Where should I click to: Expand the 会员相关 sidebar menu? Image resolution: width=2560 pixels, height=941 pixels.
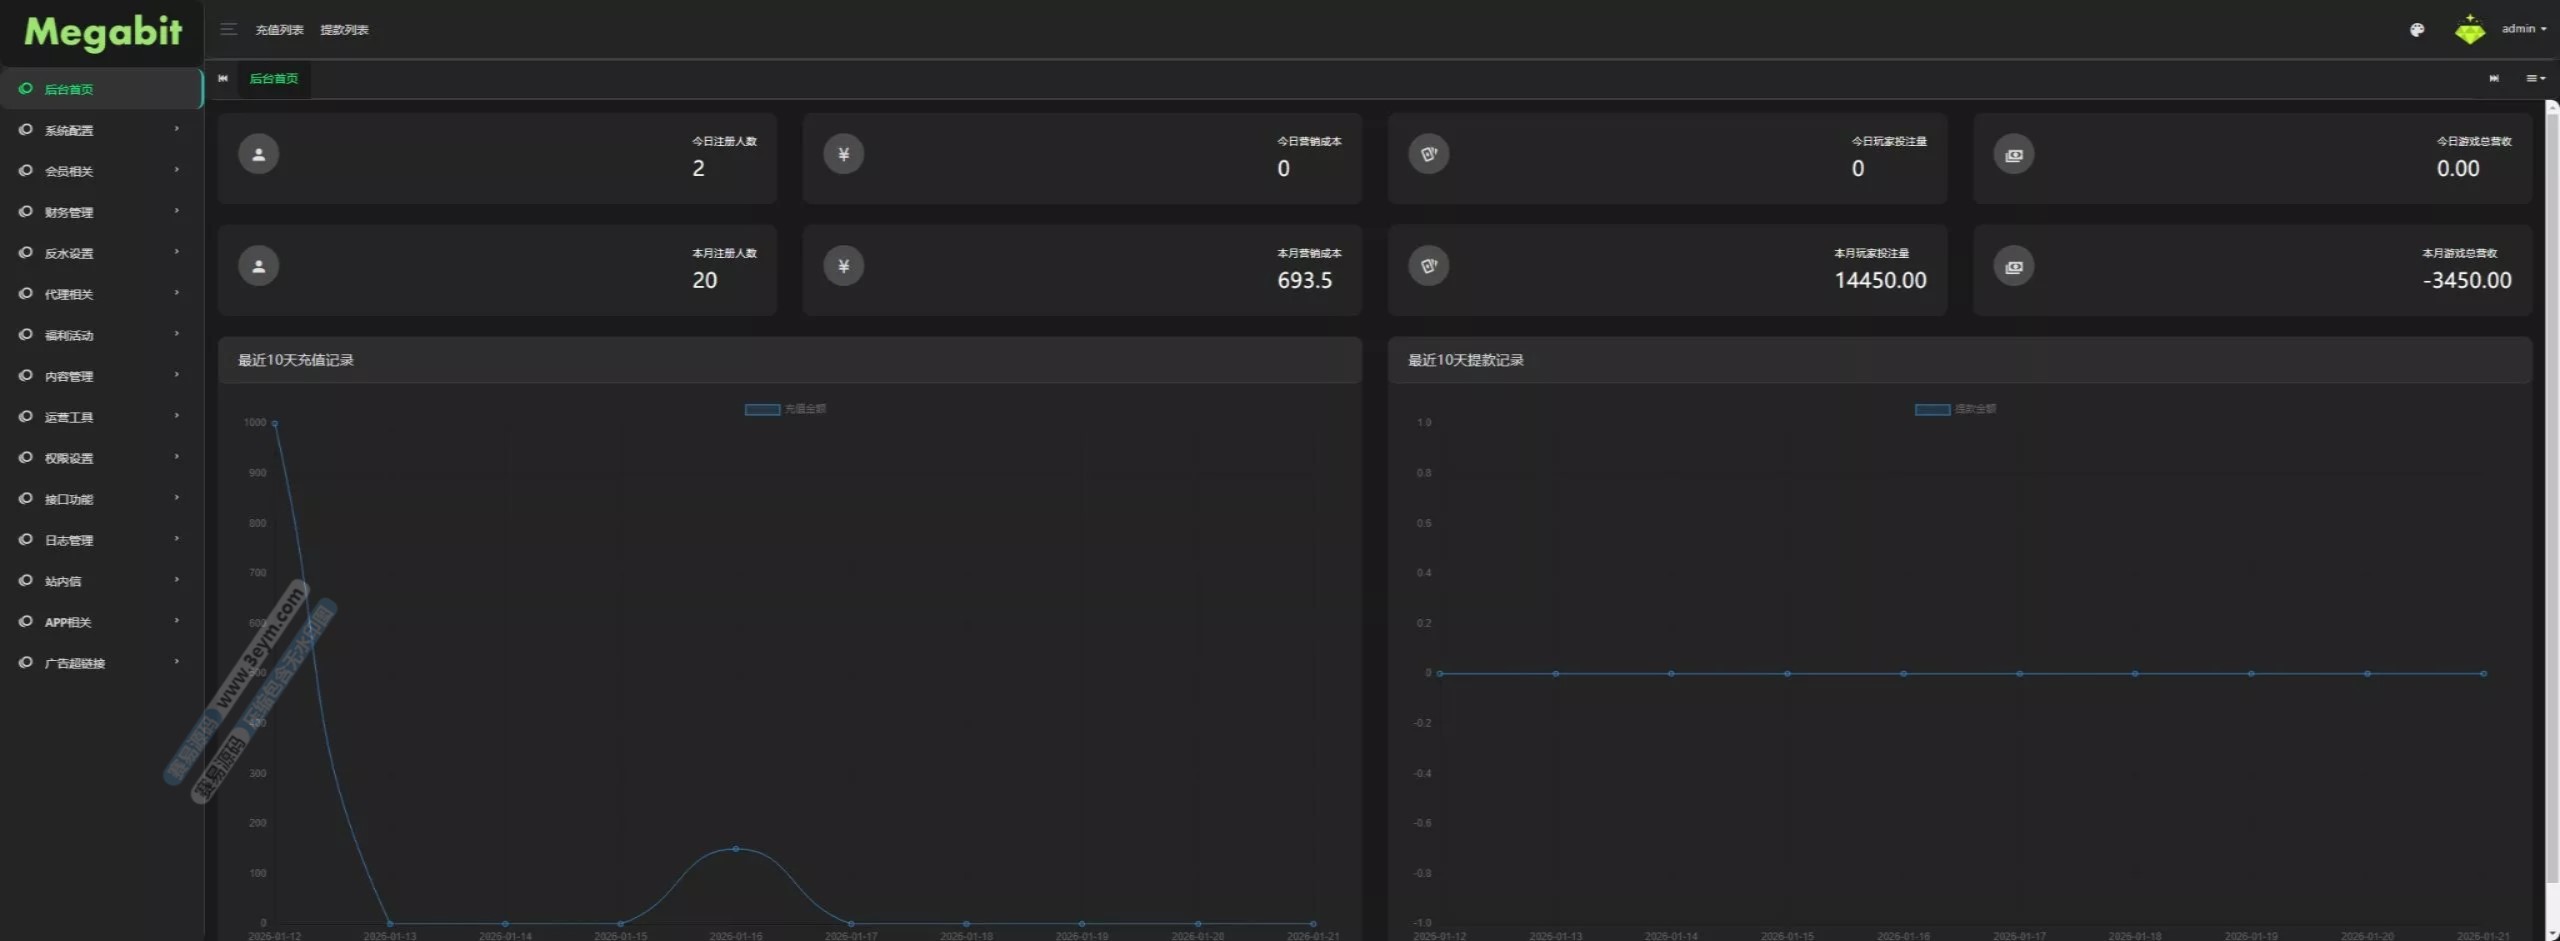pos(100,171)
